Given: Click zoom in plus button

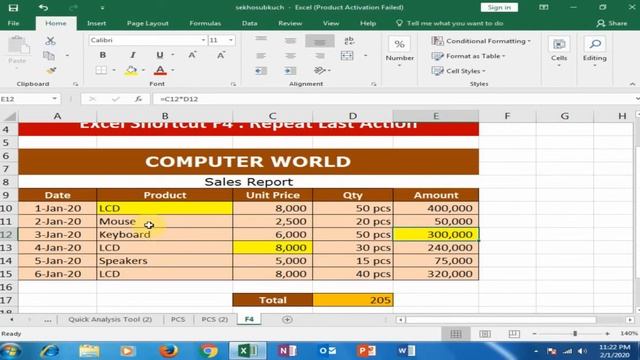Looking at the screenshot, I should pos(607,333).
